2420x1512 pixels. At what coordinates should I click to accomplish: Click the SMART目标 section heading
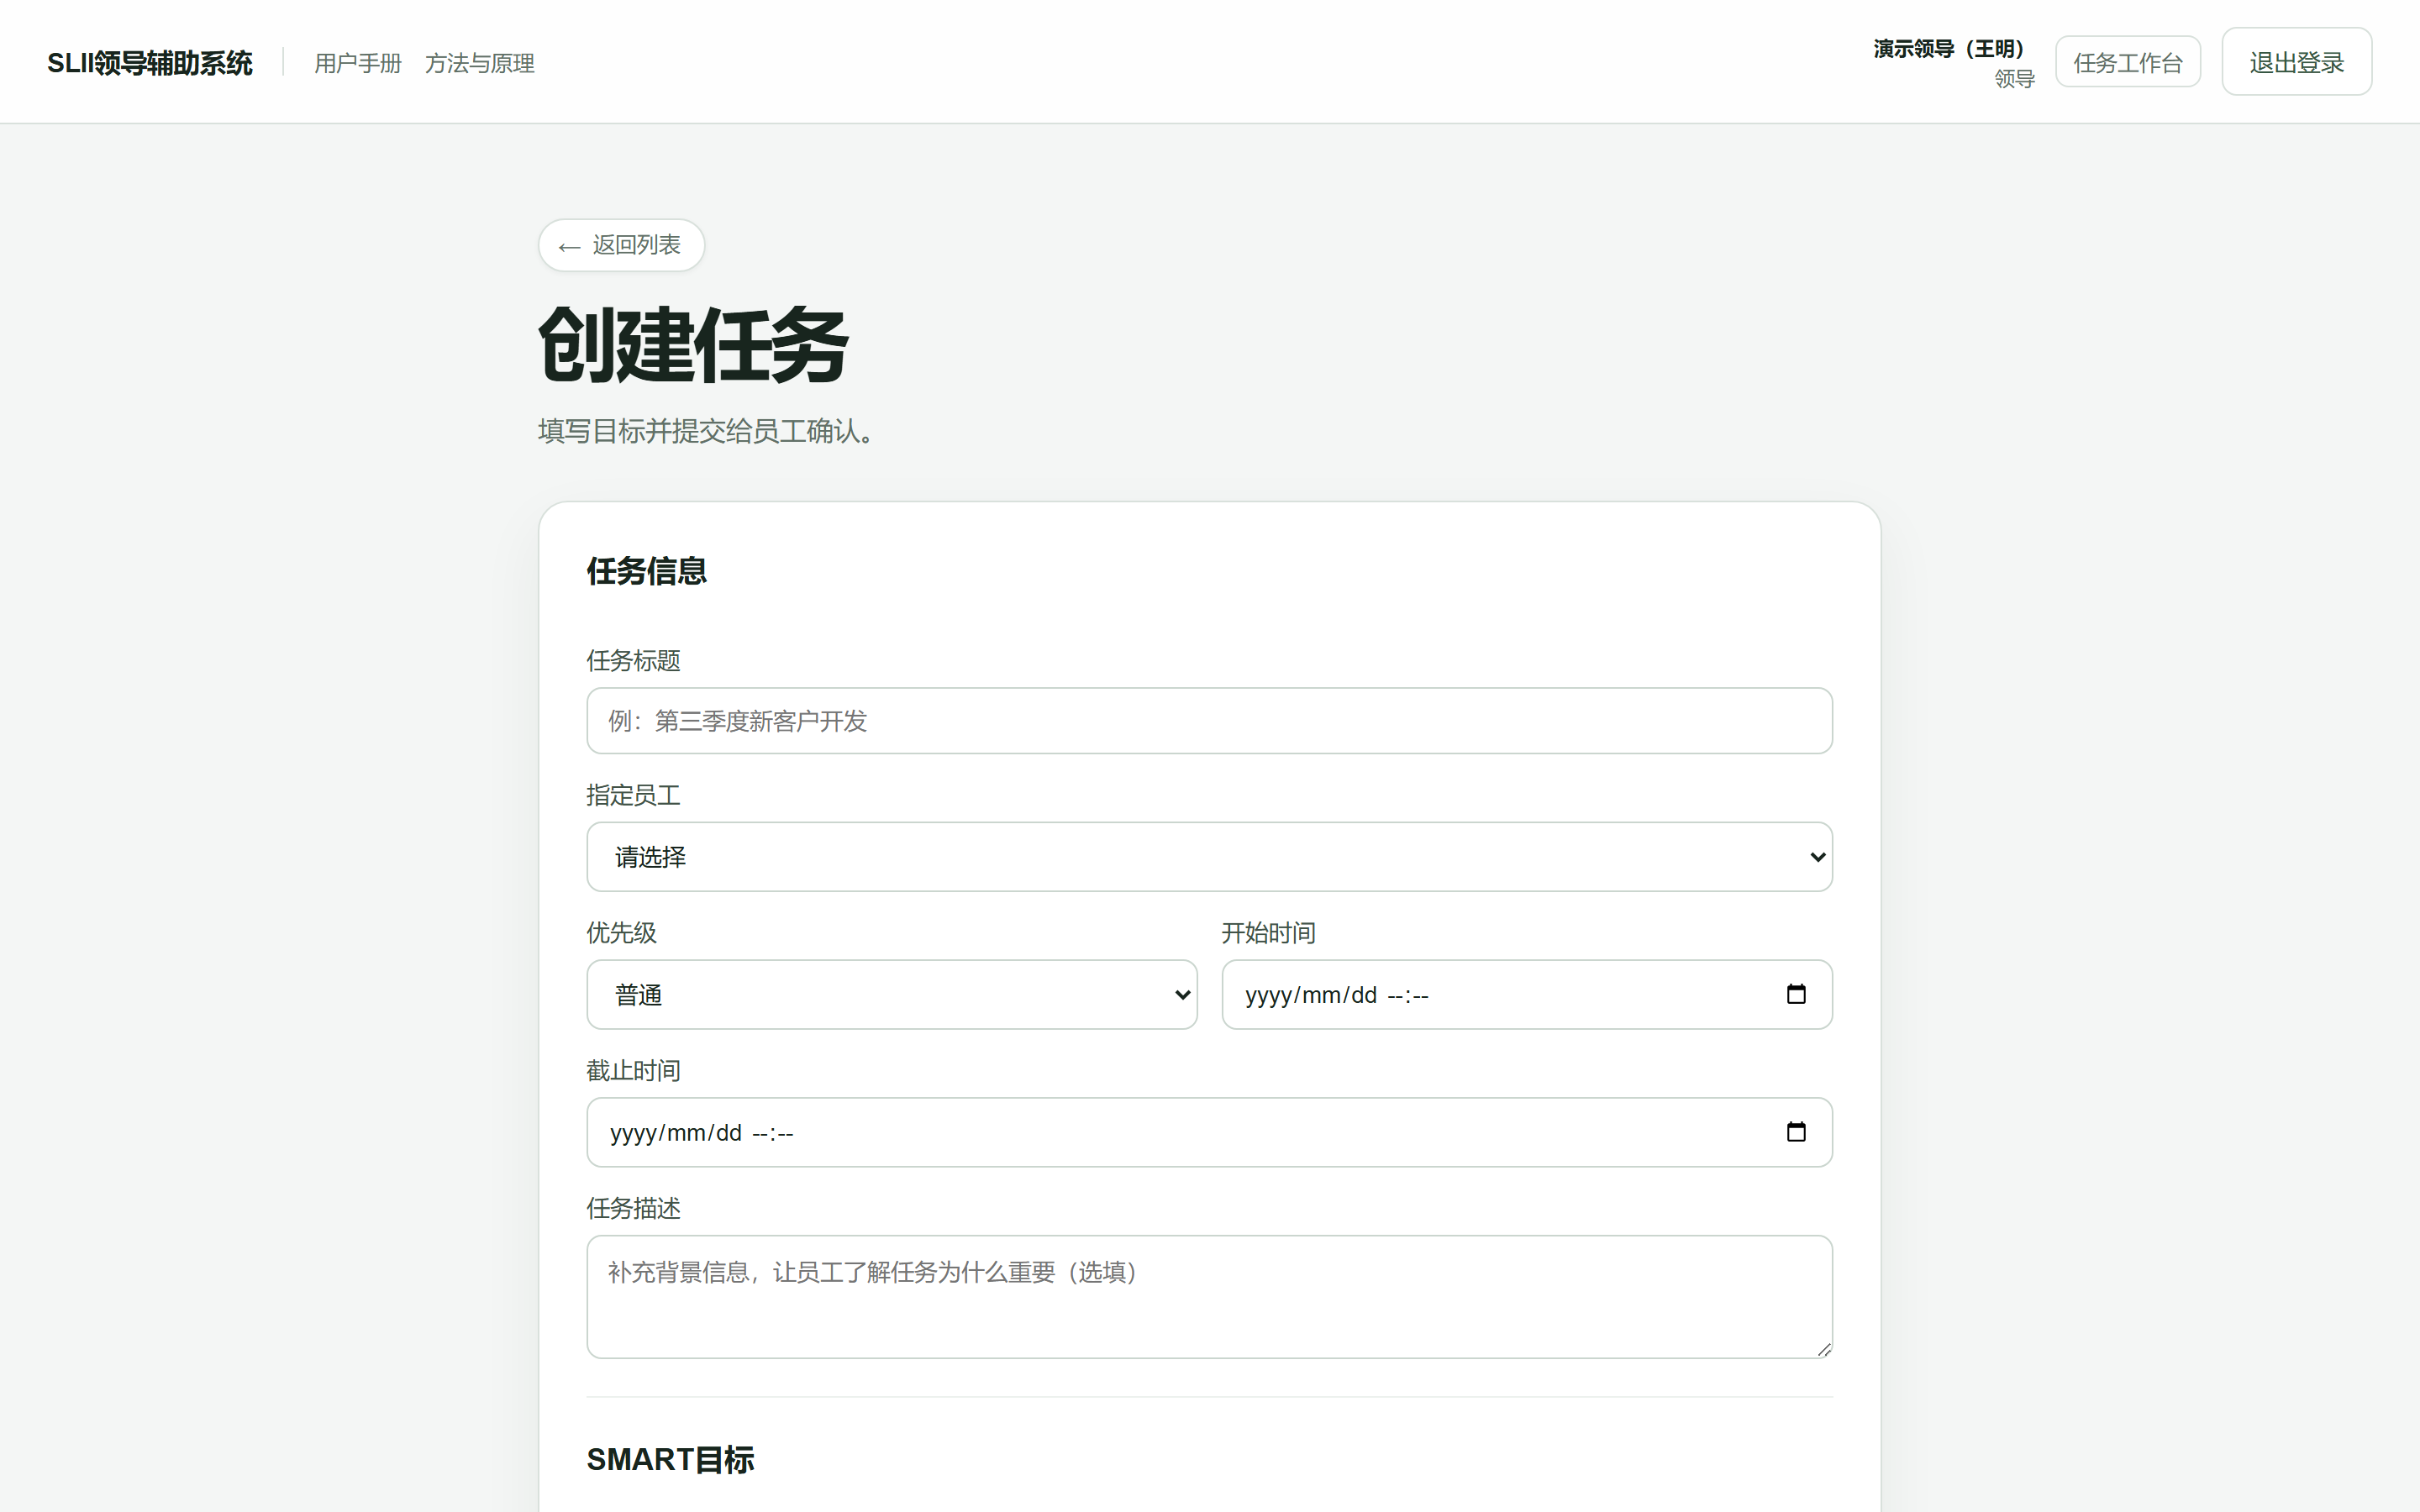[670, 1460]
